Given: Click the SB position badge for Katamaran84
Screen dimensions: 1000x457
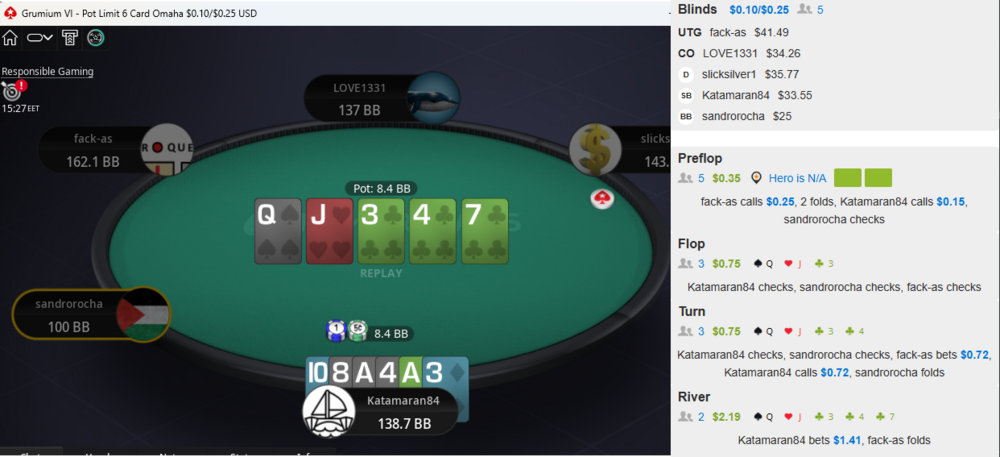Looking at the screenshot, I should 686,96.
